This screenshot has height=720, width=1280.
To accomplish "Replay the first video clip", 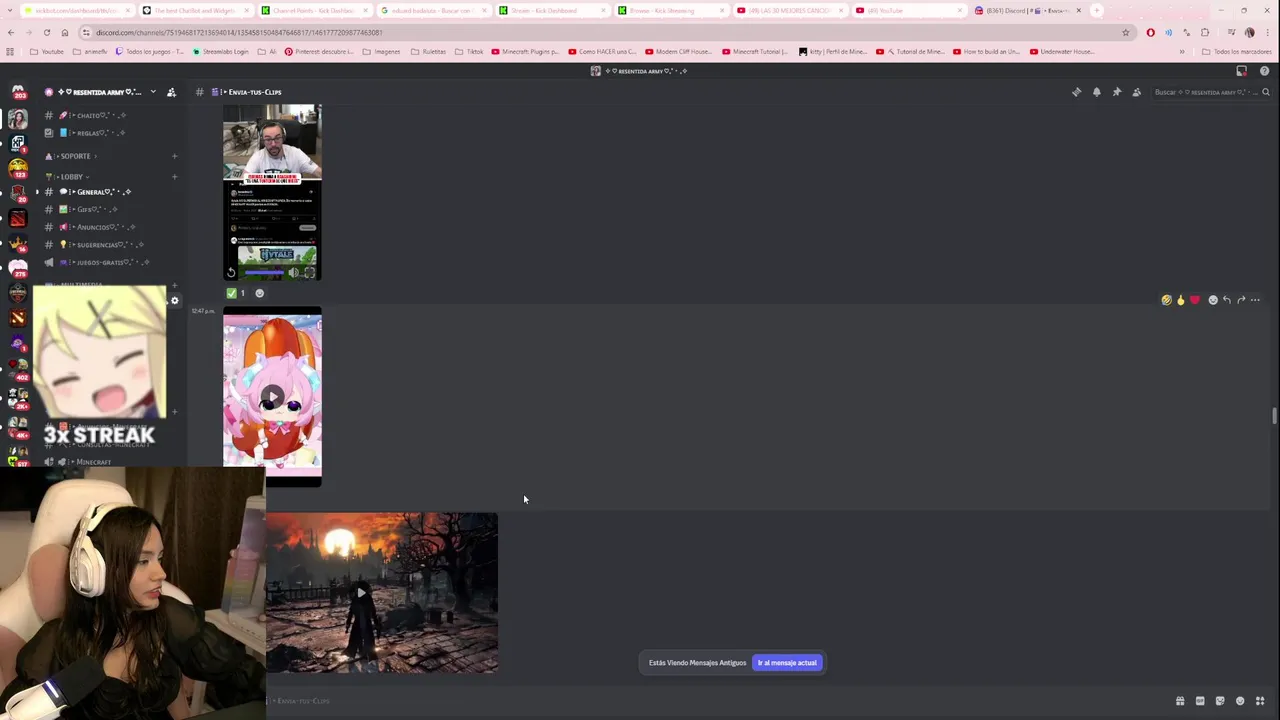I will pos(231,272).
